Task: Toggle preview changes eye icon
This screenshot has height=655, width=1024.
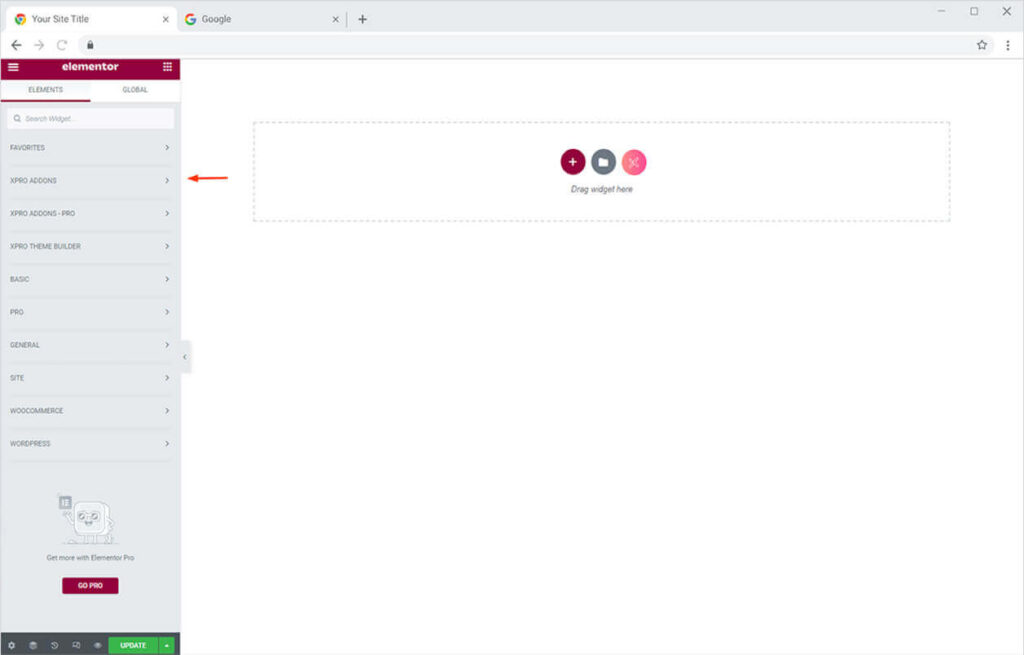Action: pyautogui.click(x=98, y=645)
